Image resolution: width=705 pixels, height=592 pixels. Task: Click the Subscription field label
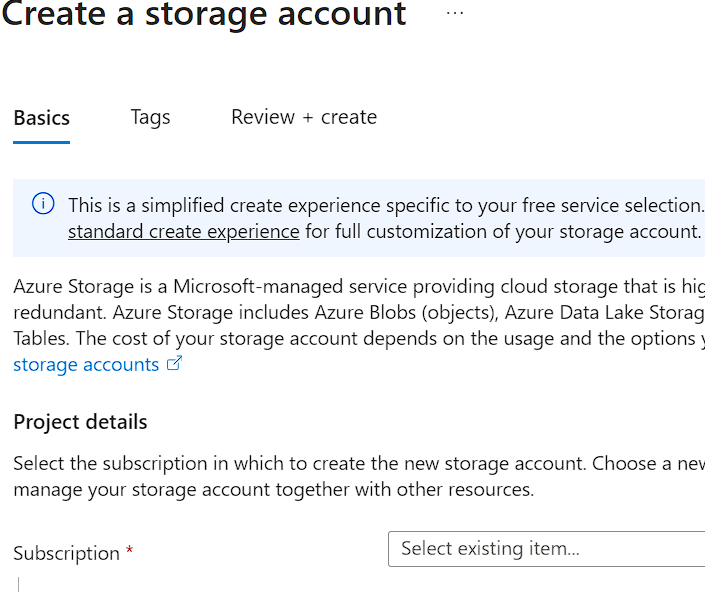click(x=67, y=553)
